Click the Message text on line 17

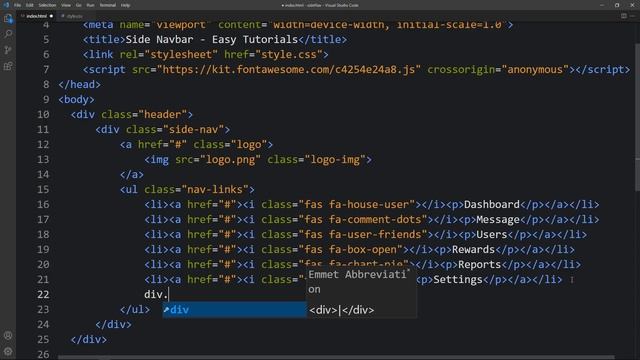pyautogui.click(x=498, y=220)
